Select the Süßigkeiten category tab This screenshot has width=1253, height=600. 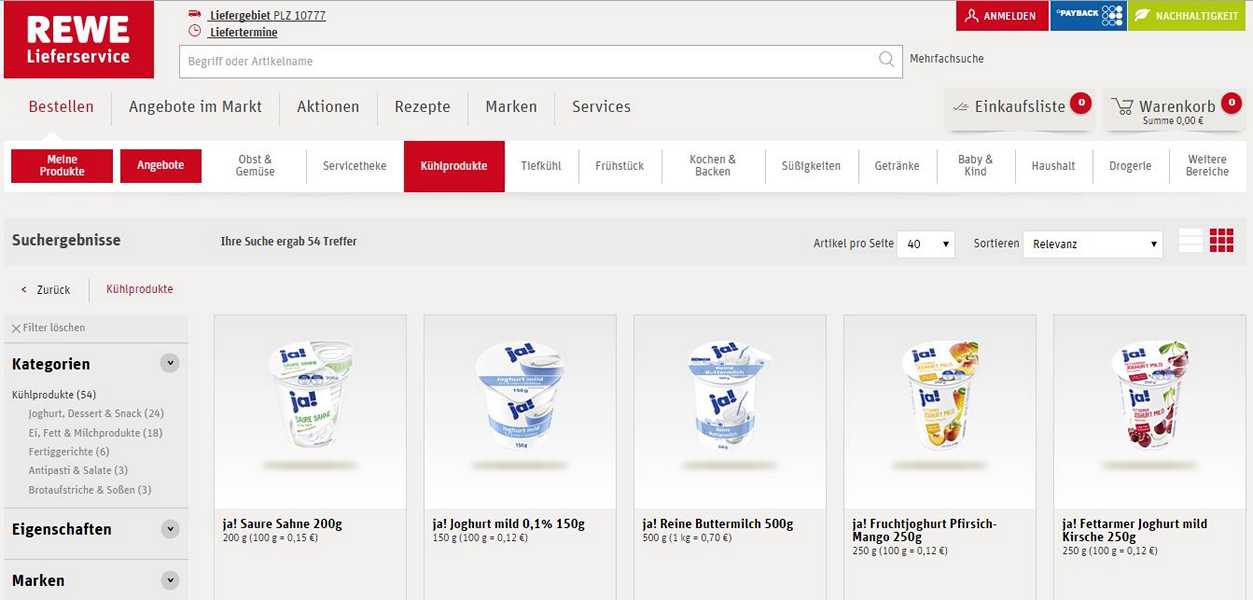tap(811, 166)
